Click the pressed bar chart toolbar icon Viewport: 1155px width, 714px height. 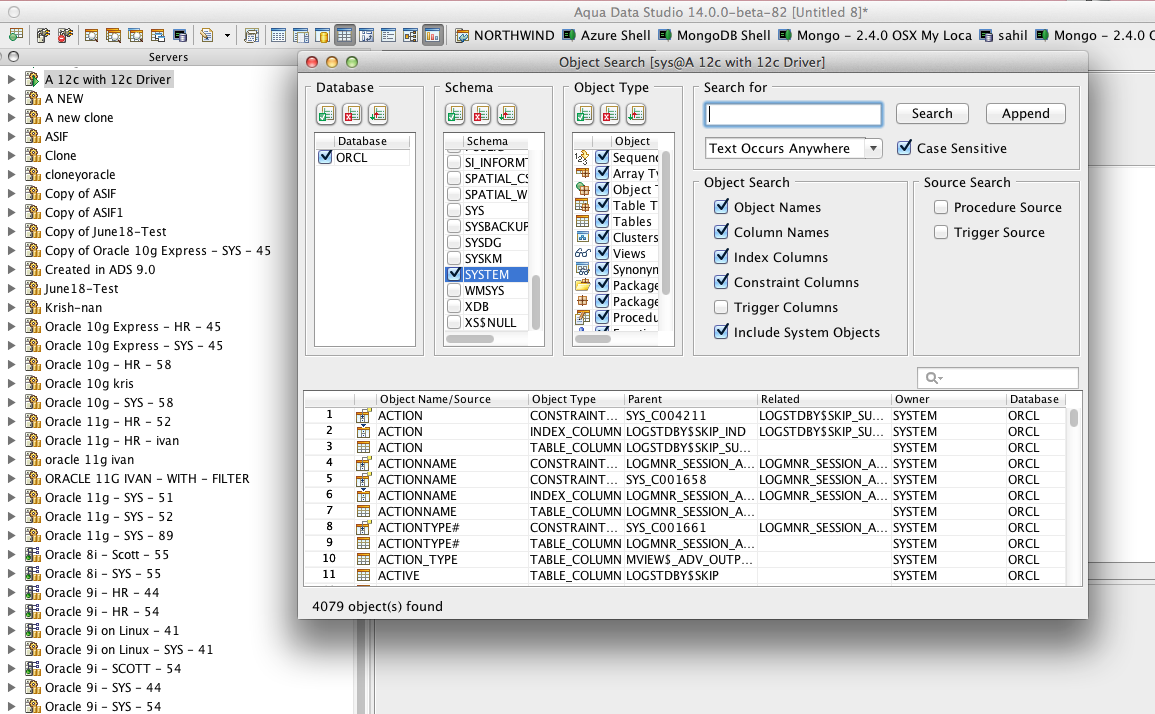[x=432, y=35]
